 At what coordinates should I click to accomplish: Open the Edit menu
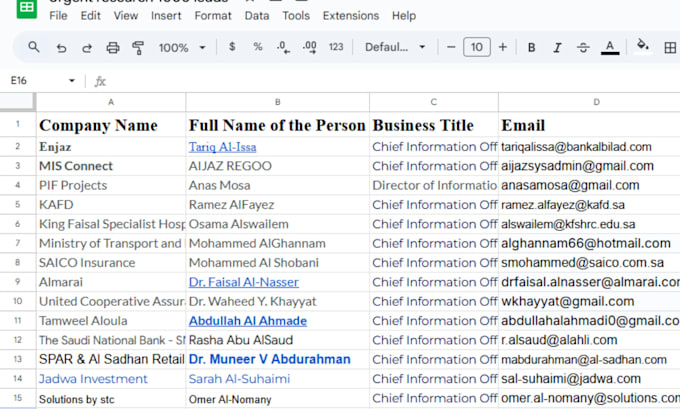90,16
